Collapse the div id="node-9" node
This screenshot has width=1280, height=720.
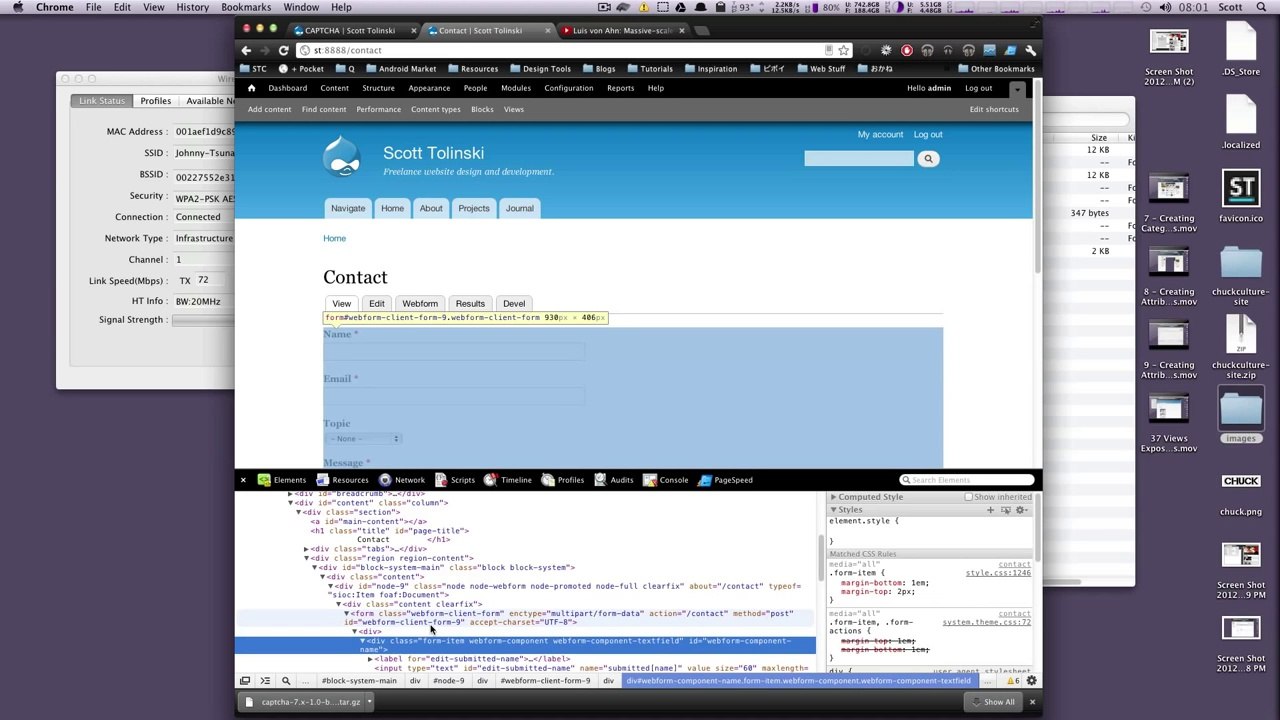330,586
